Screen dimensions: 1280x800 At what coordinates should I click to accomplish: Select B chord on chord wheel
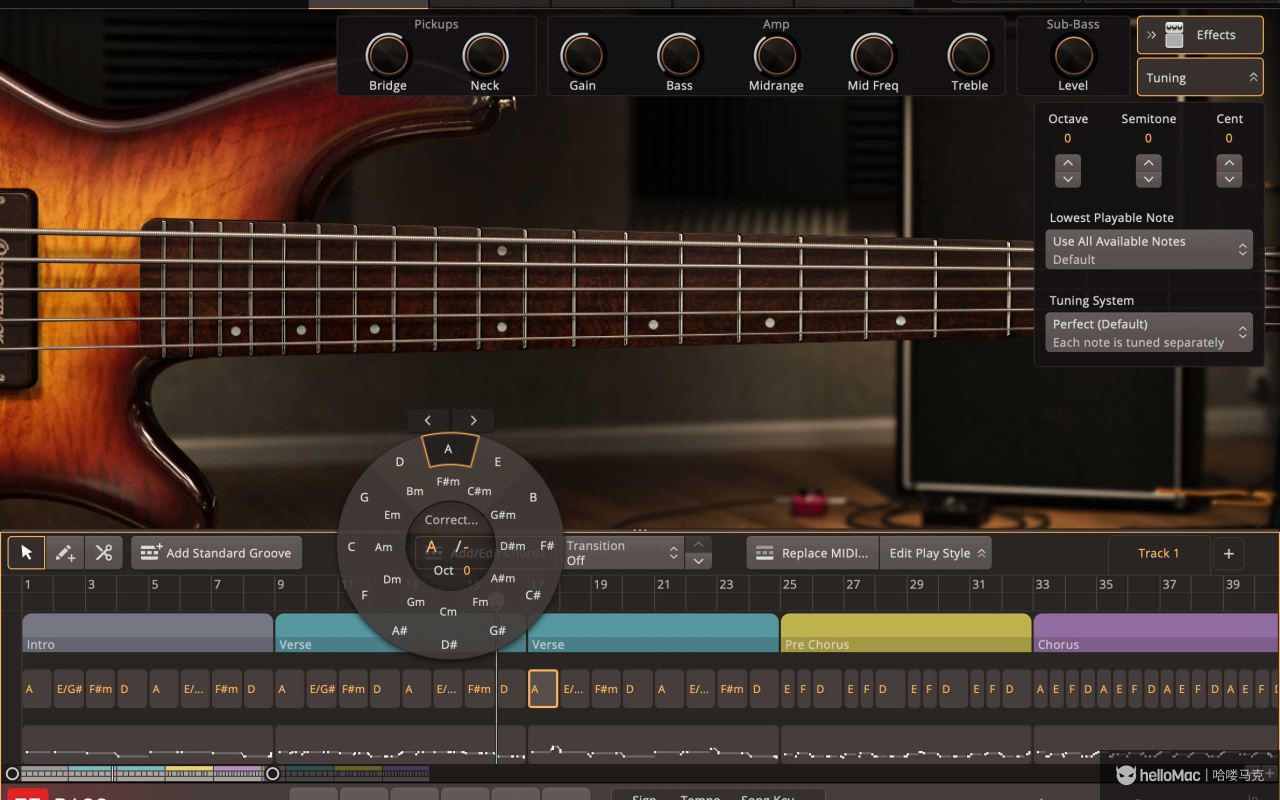pyautogui.click(x=533, y=497)
